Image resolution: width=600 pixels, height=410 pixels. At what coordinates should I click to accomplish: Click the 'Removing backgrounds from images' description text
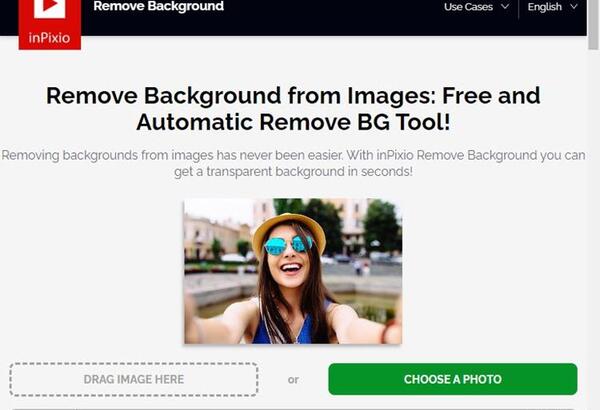pos(293,163)
